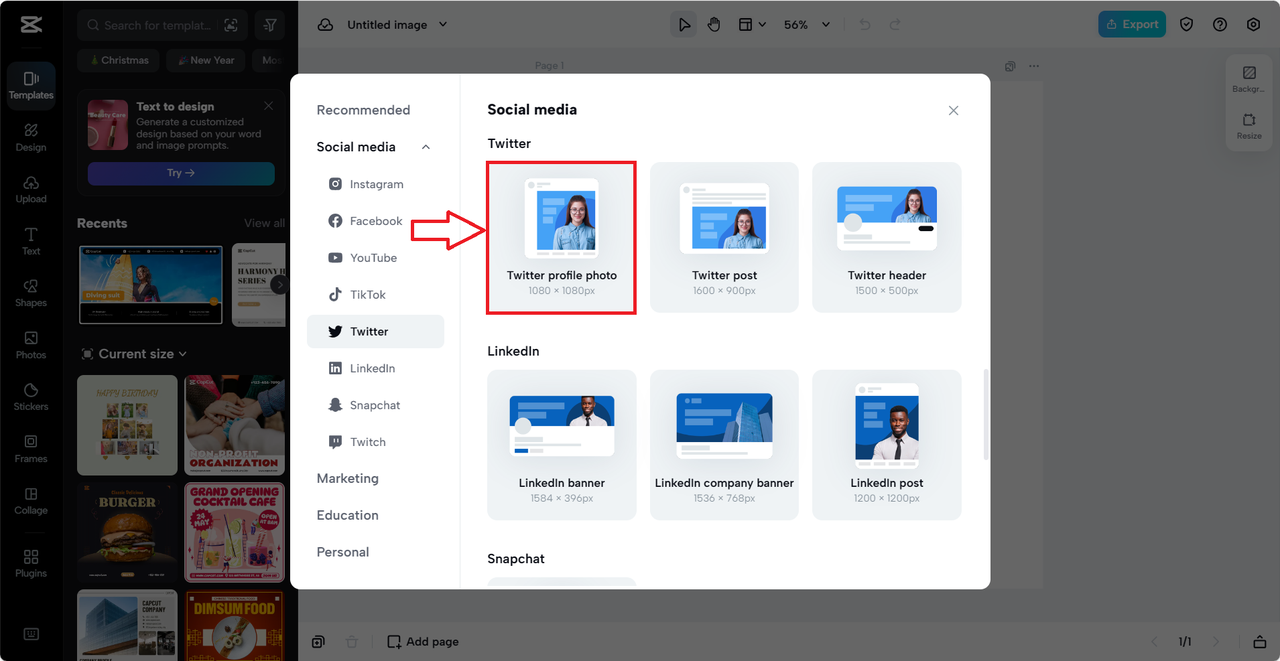This screenshot has height=661, width=1280.
Task: Open the Text sidebar panel
Action: pos(31,241)
